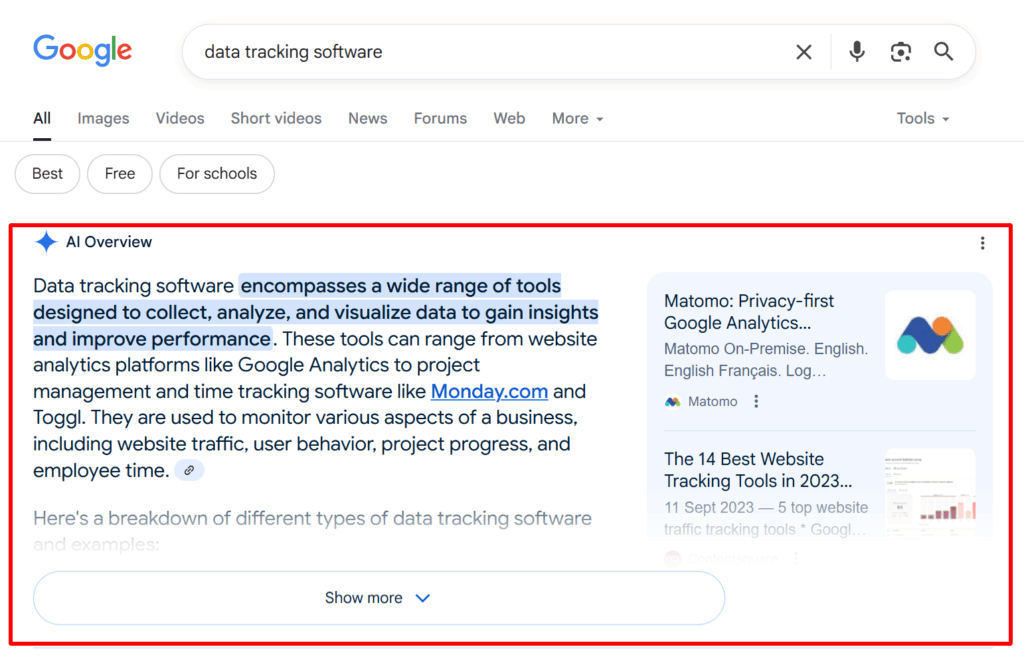Apply the Free filter chip

pos(120,174)
